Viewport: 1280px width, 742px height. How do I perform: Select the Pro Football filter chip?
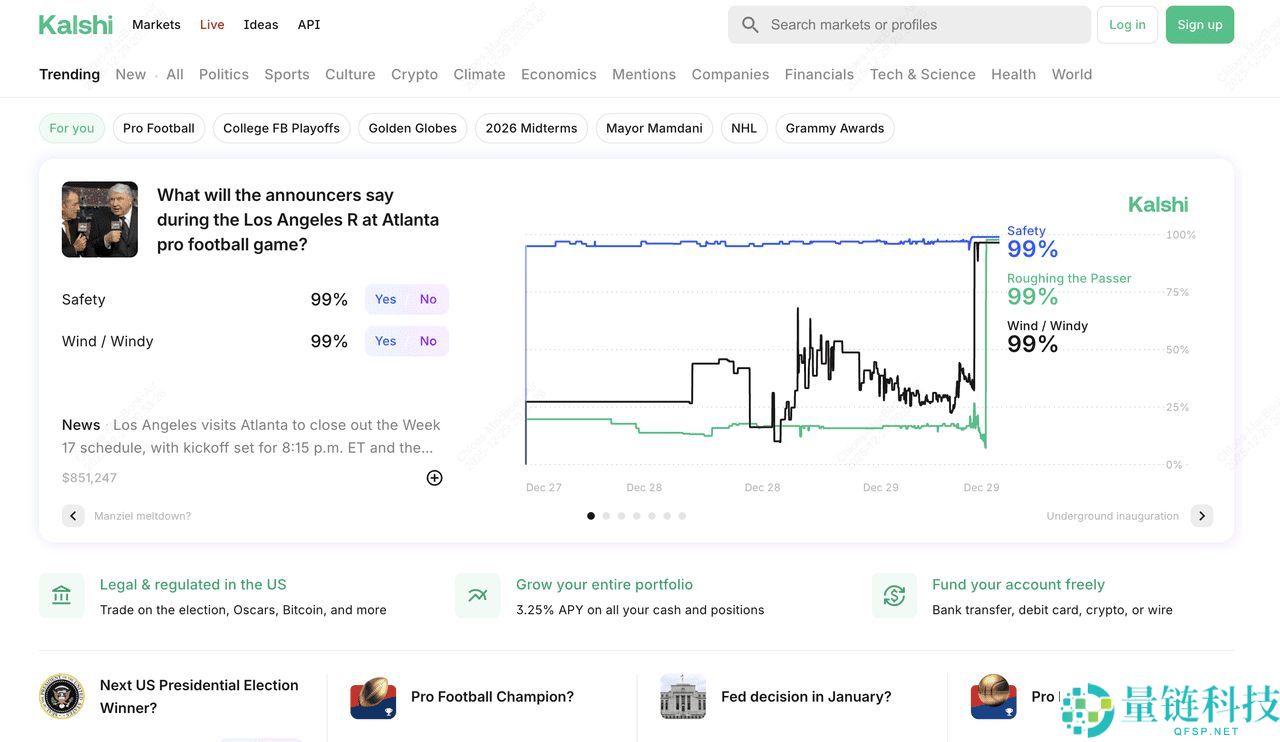click(159, 128)
